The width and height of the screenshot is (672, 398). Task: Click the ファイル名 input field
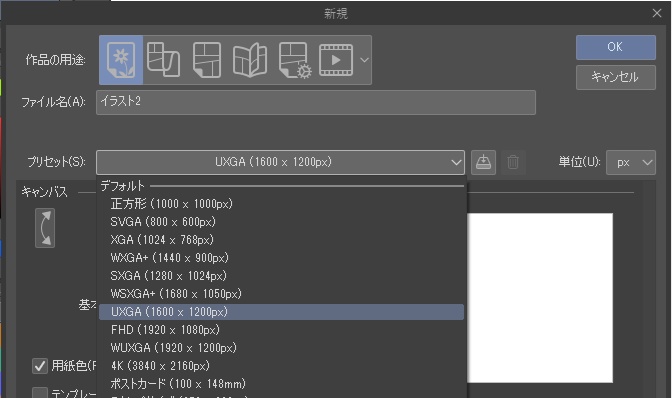point(316,102)
